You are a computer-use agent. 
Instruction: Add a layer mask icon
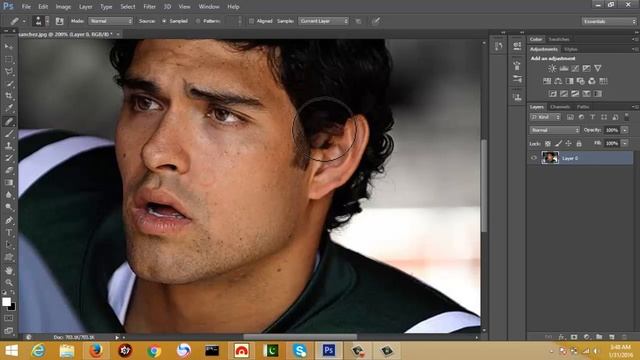coord(574,337)
